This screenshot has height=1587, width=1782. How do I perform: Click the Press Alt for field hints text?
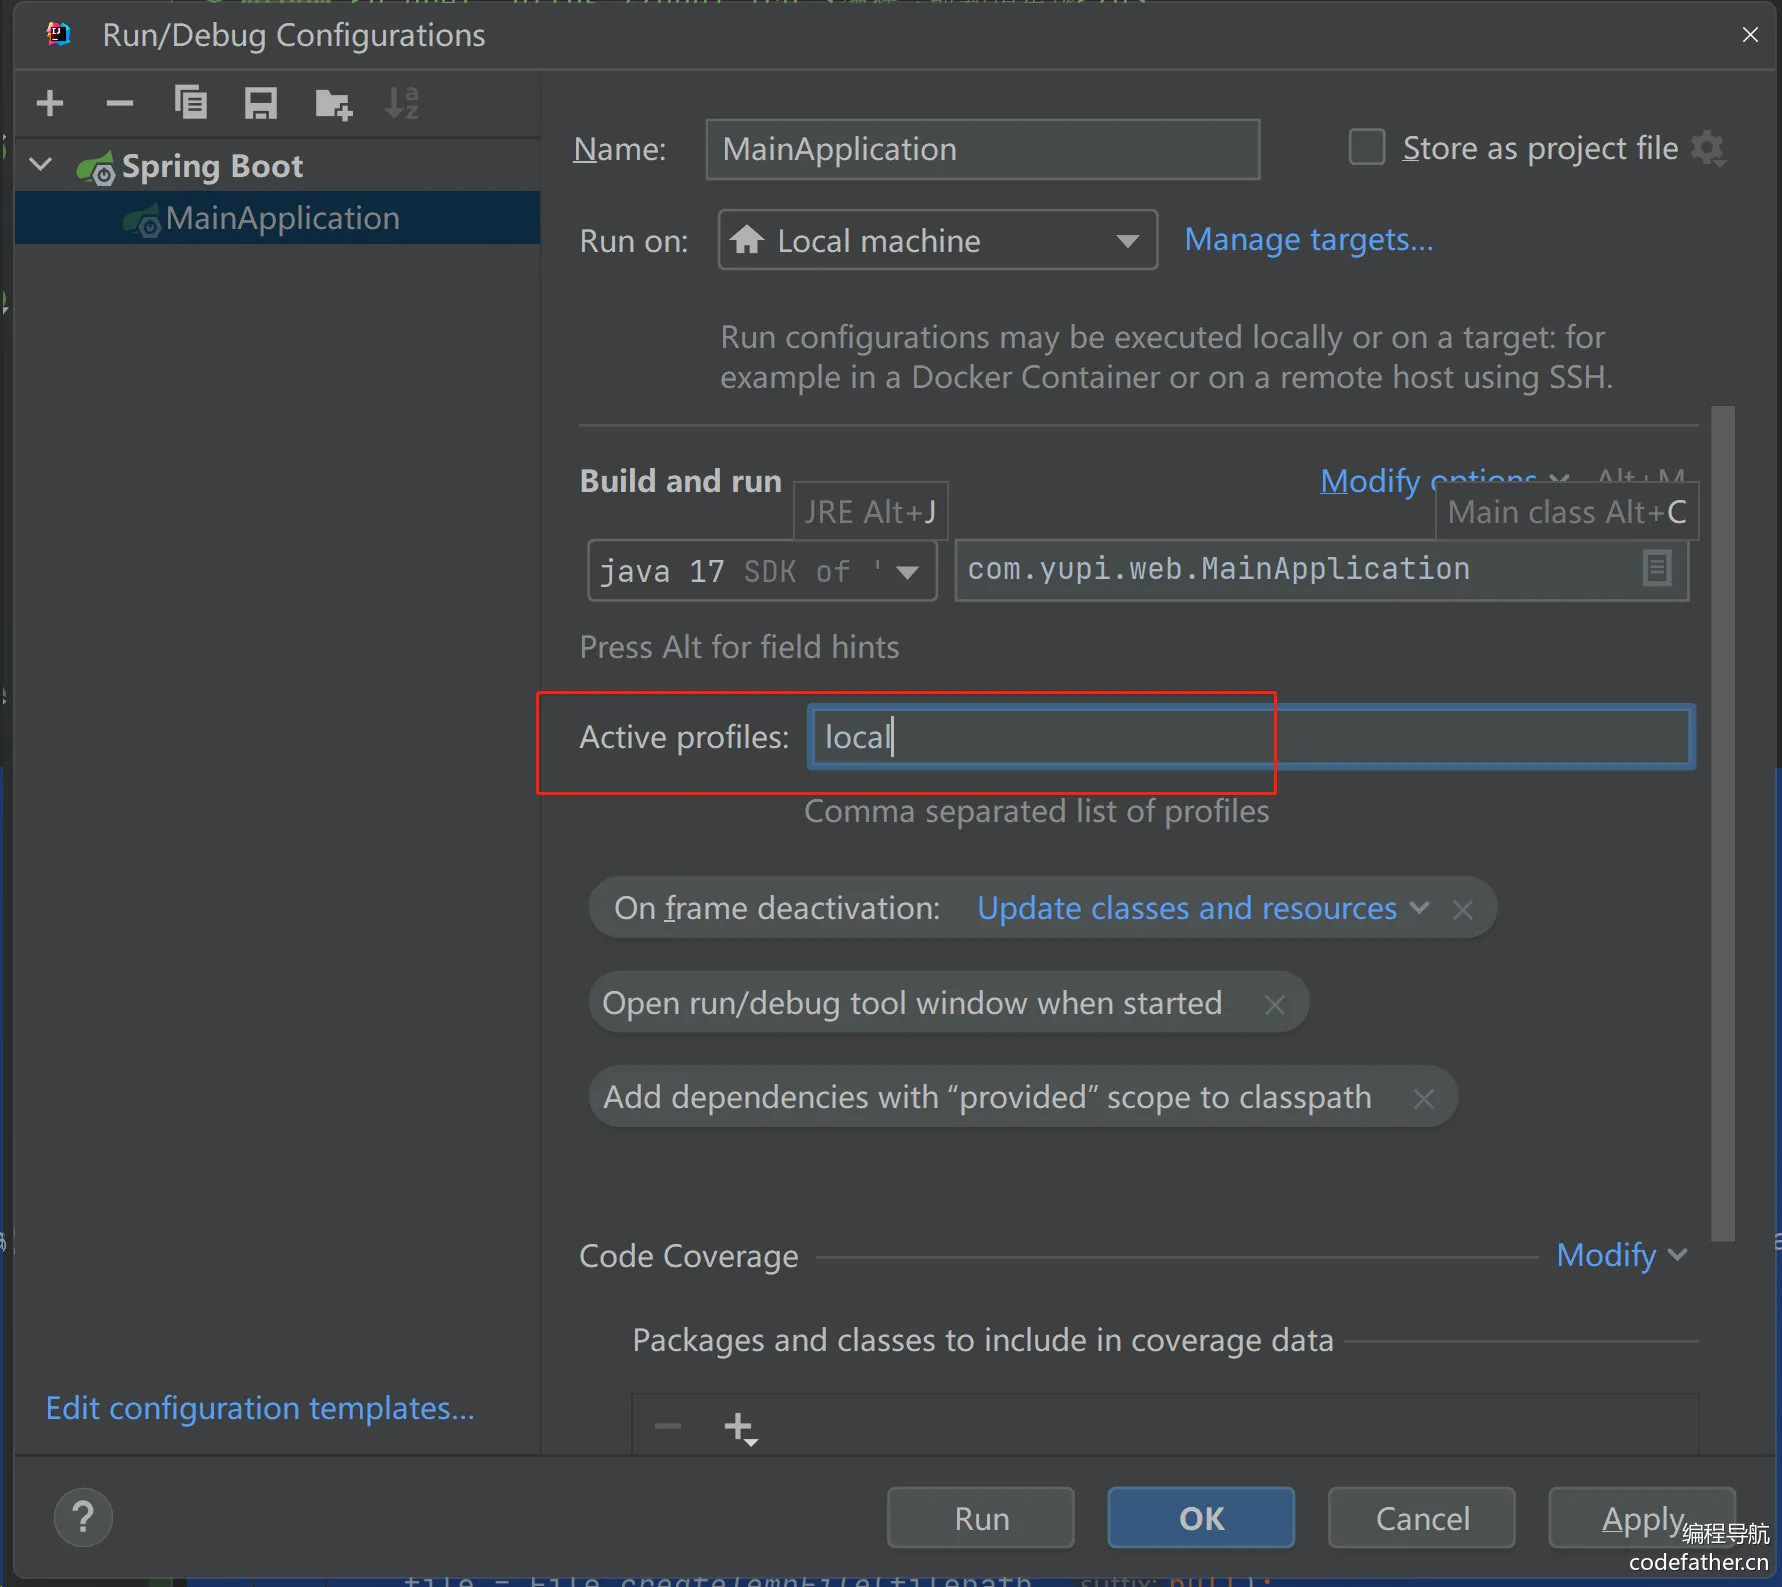point(740,647)
